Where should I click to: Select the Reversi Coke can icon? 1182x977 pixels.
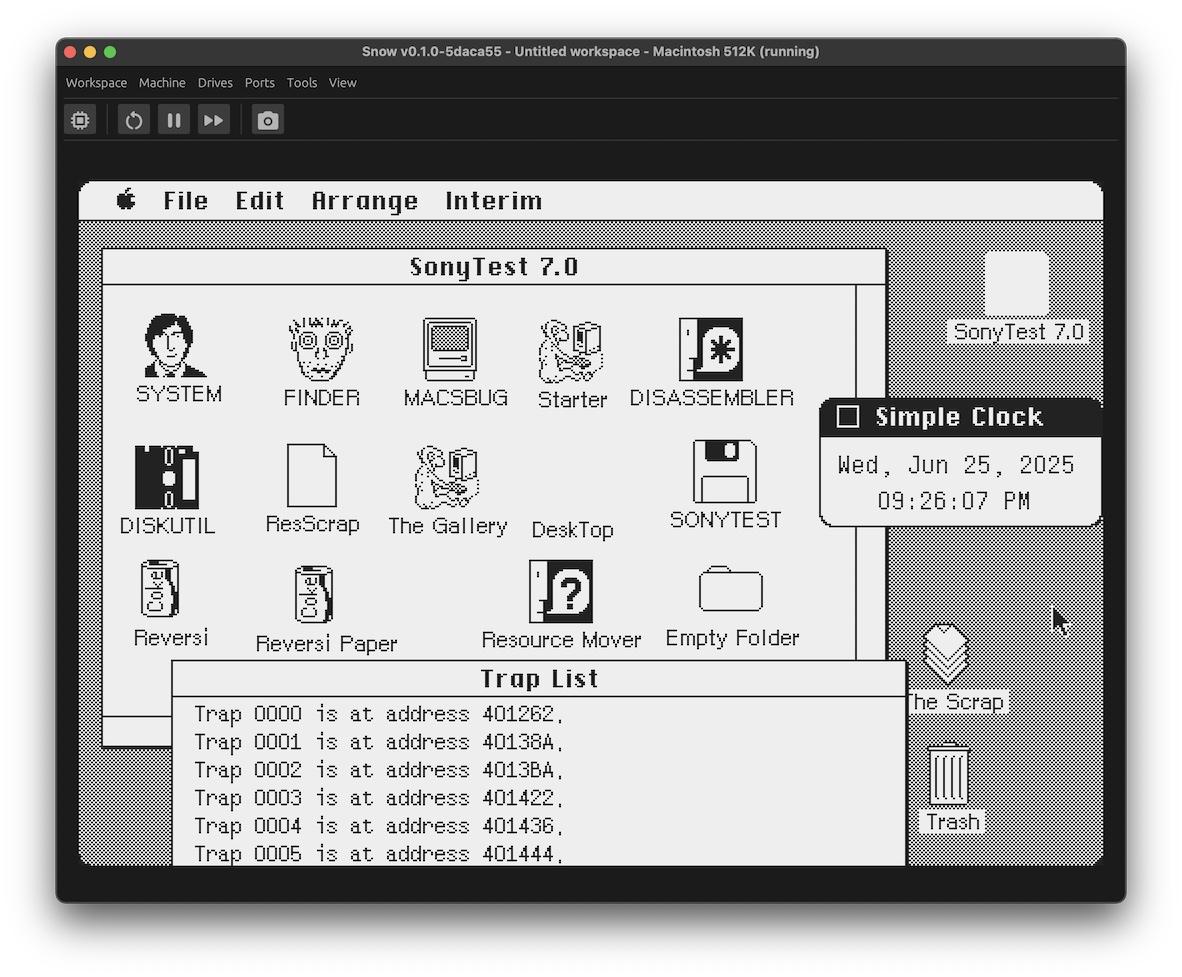click(x=160, y=589)
